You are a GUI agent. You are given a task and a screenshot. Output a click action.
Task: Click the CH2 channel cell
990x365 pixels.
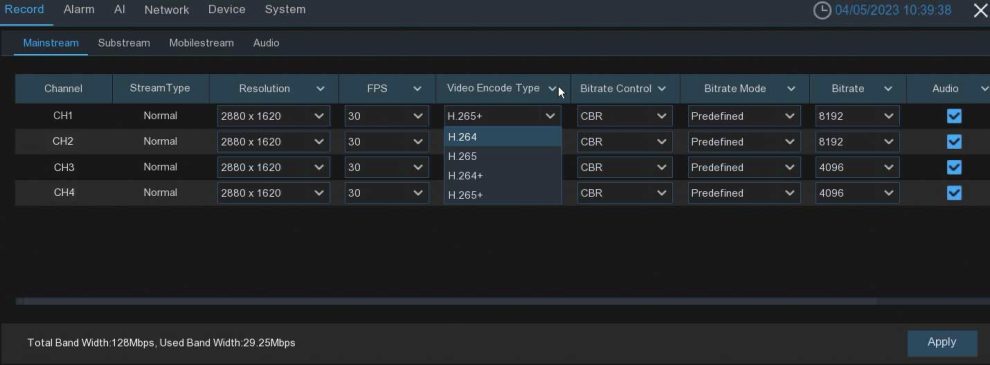pyautogui.click(x=63, y=141)
